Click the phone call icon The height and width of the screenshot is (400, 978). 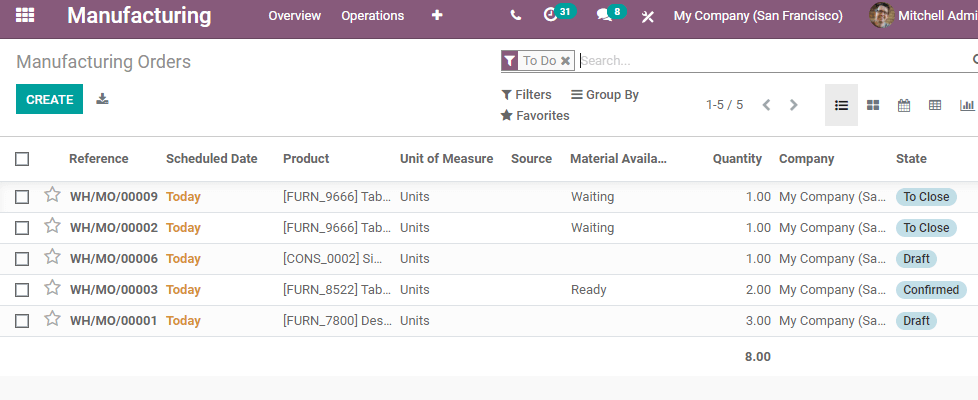pos(515,16)
